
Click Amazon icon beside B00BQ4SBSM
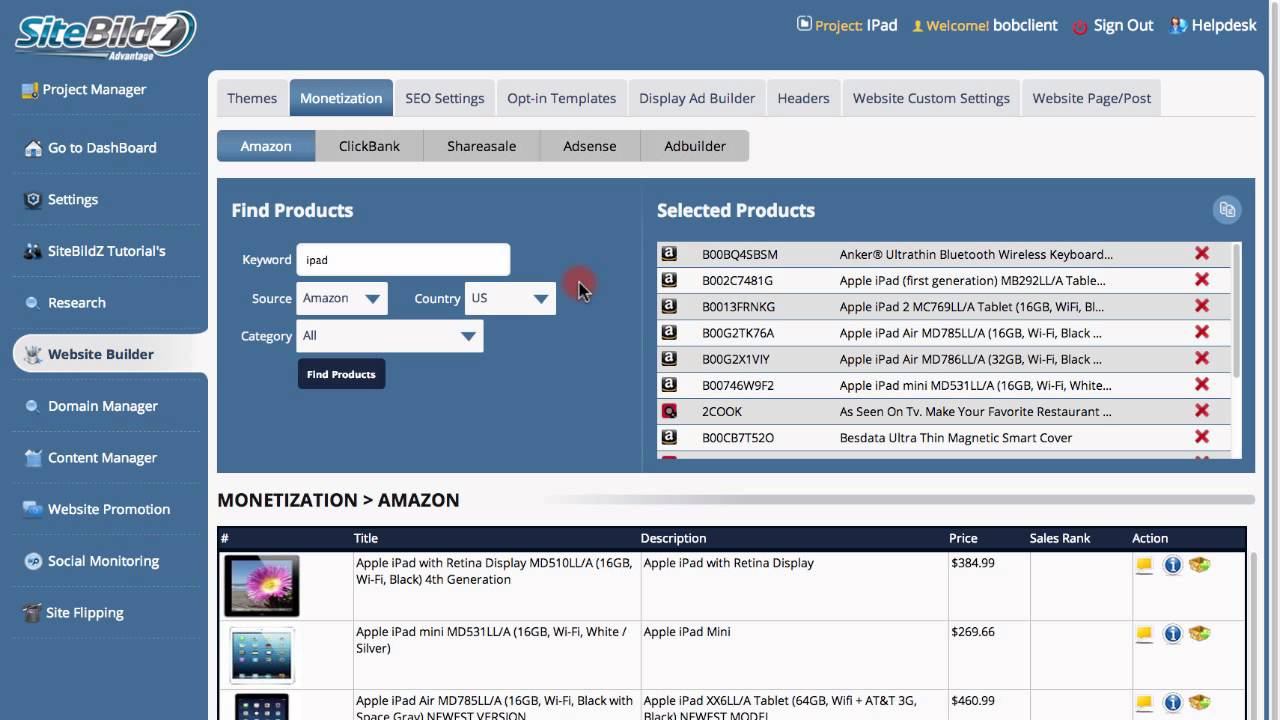point(669,254)
